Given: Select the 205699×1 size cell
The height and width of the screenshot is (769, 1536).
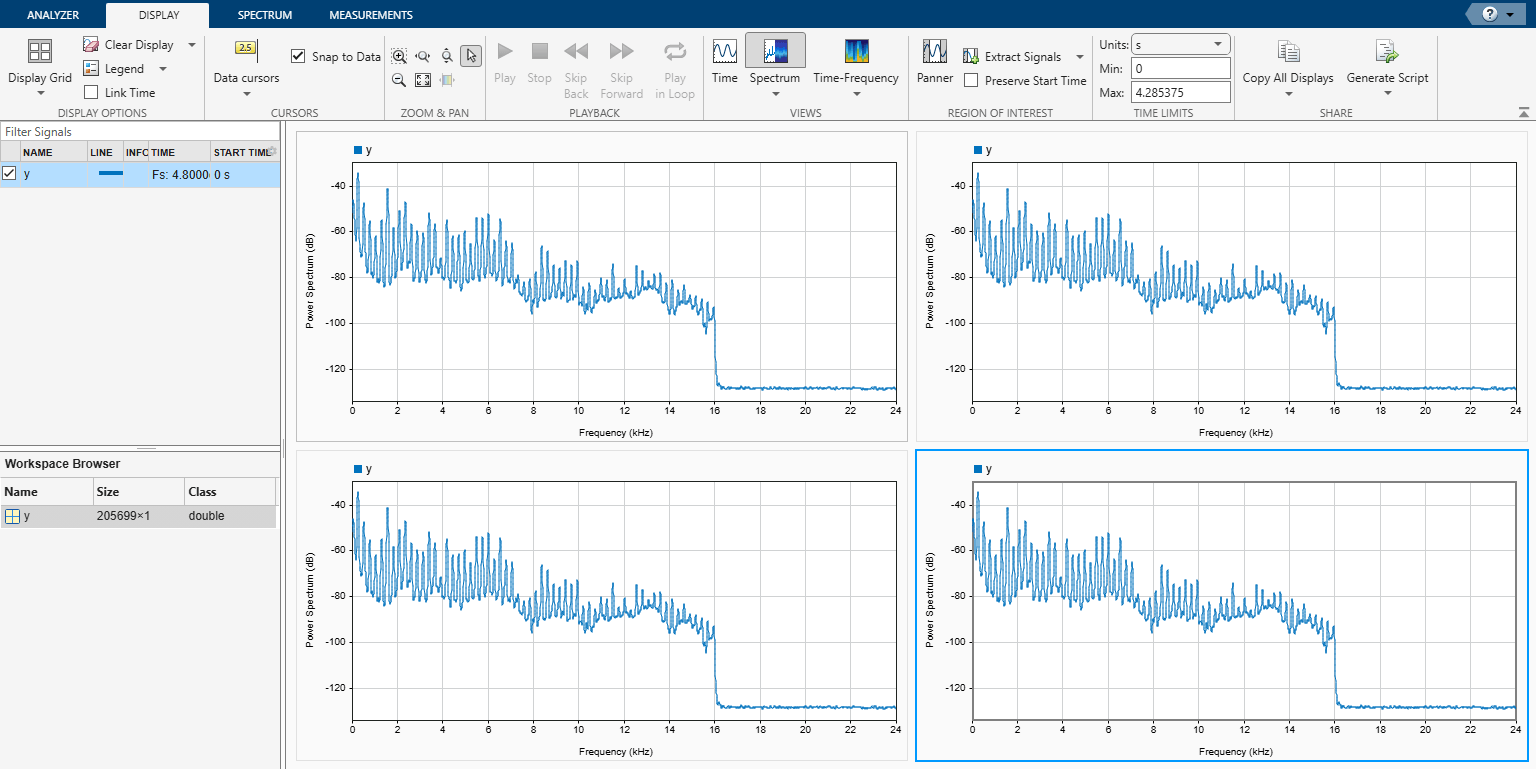Looking at the screenshot, I should 138,516.
